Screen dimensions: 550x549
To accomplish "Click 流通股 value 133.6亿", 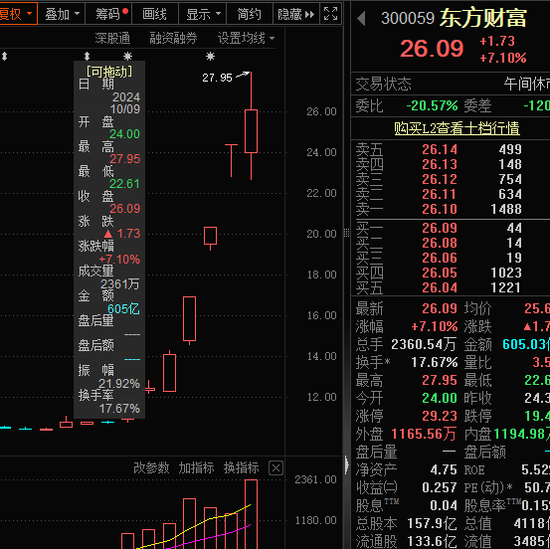I will click(x=432, y=541).
